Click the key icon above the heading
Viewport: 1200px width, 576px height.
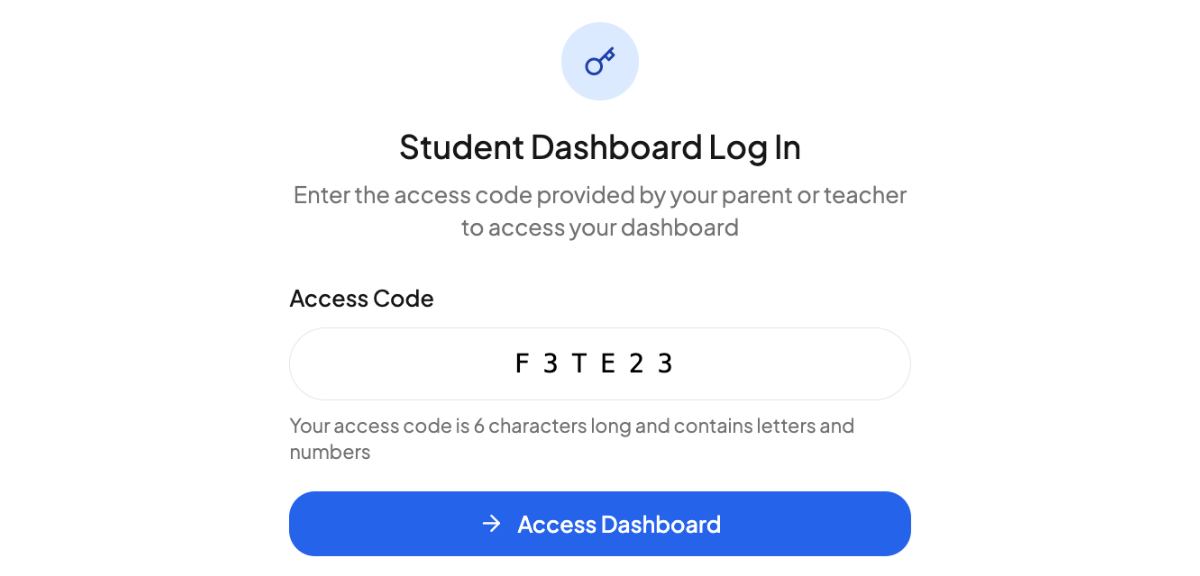click(x=600, y=62)
